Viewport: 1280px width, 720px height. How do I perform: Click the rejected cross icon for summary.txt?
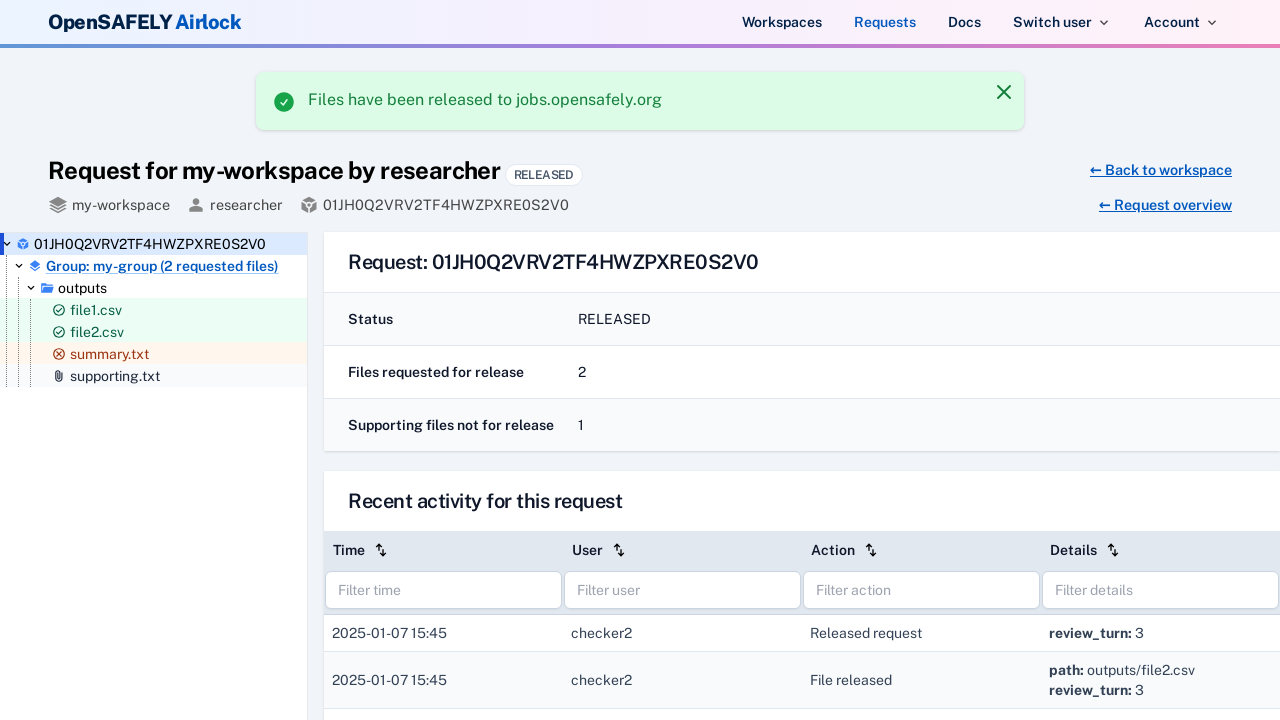coord(59,354)
